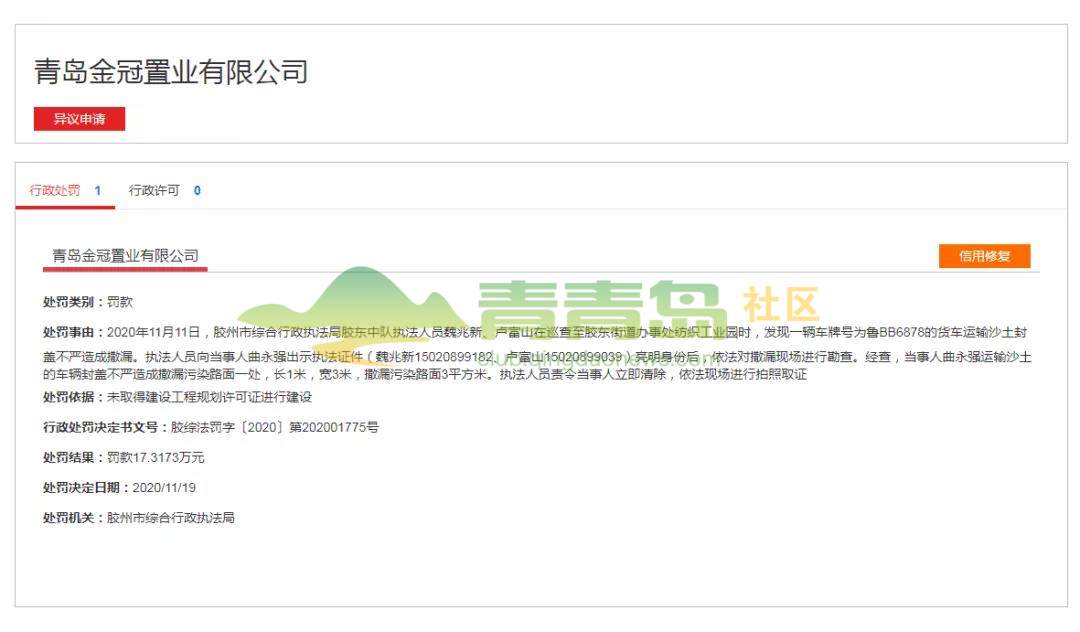Viewport: 1080px width, 632px height.
Task: Click the penalty result 罚款17.3173万元
Action: click(x=156, y=457)
